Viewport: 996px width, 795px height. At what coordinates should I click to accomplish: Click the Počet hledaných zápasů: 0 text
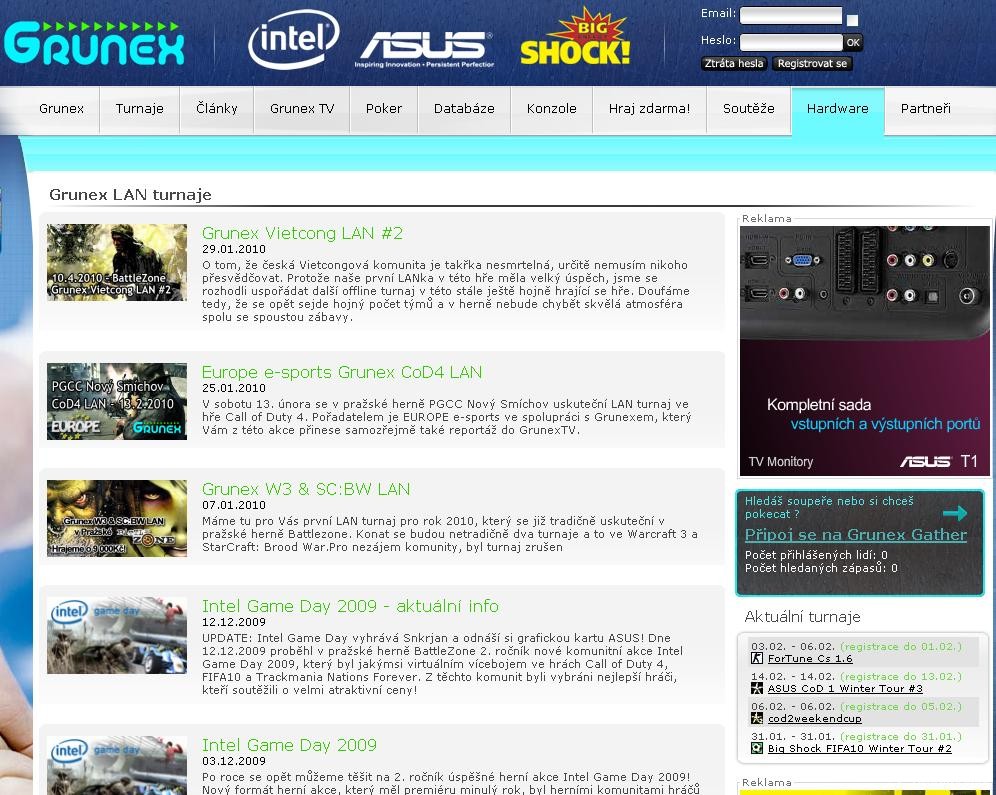coord(821,568)
